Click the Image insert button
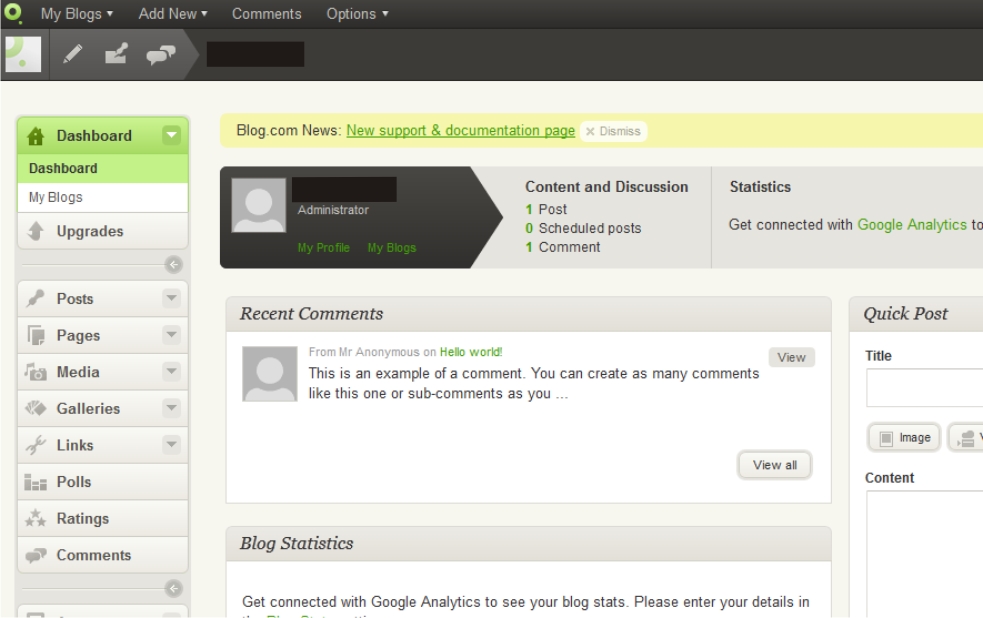Screen dimensions: 983x618 tap(905, 437)
